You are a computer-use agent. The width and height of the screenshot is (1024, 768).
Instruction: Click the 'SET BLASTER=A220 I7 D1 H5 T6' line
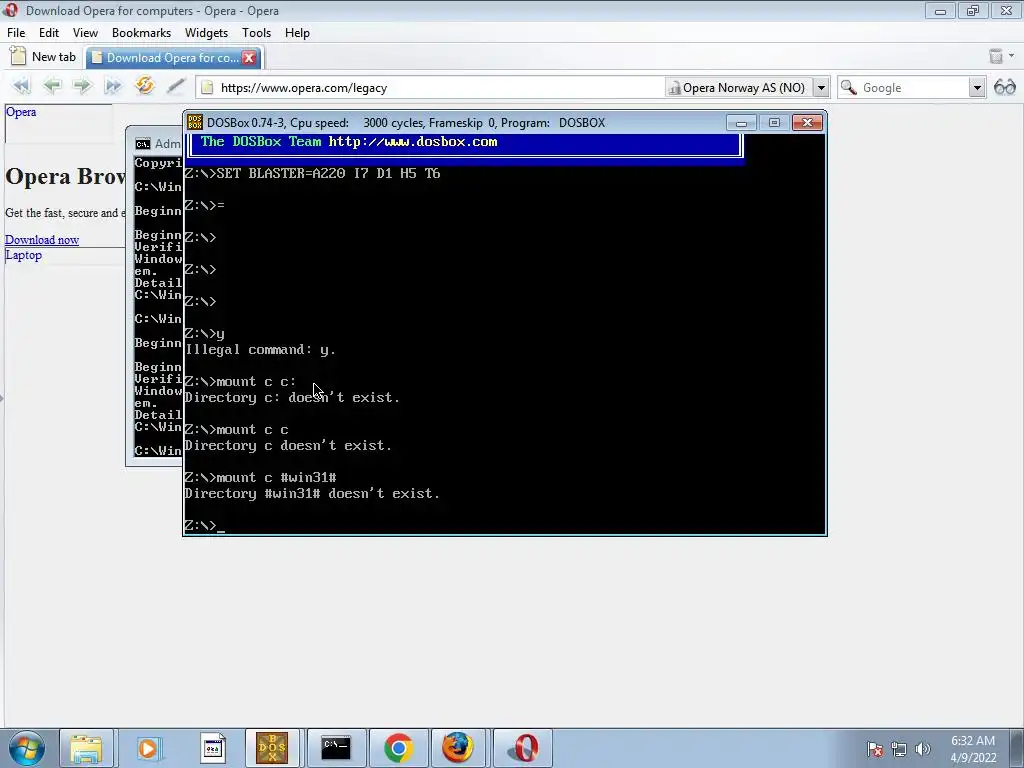point(312,173)
